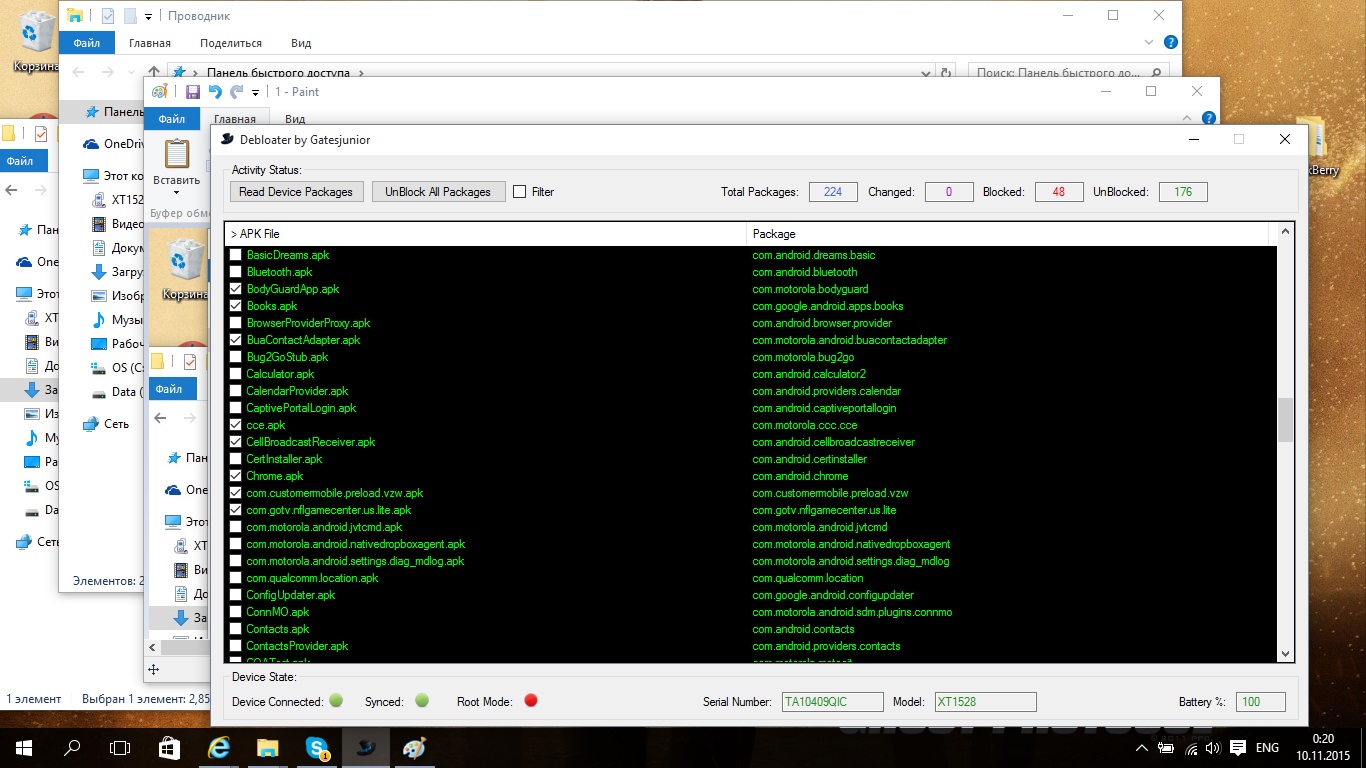This screenshot has width=1366, height=768.
Task: Grab the package list scrollbar thumb
Action: pyautogui.click(x=1286, y=420)
